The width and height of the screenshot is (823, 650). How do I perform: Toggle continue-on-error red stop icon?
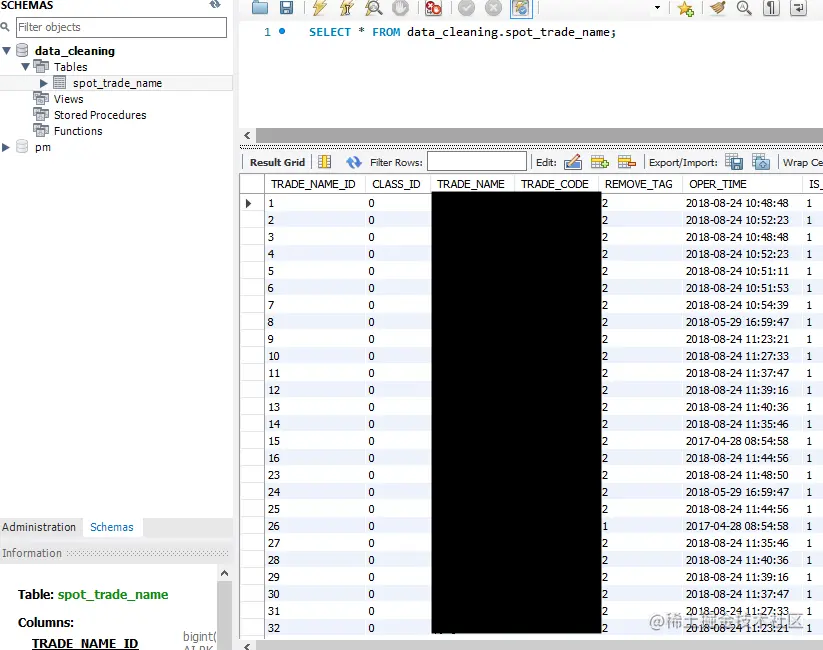pos(433,7)
